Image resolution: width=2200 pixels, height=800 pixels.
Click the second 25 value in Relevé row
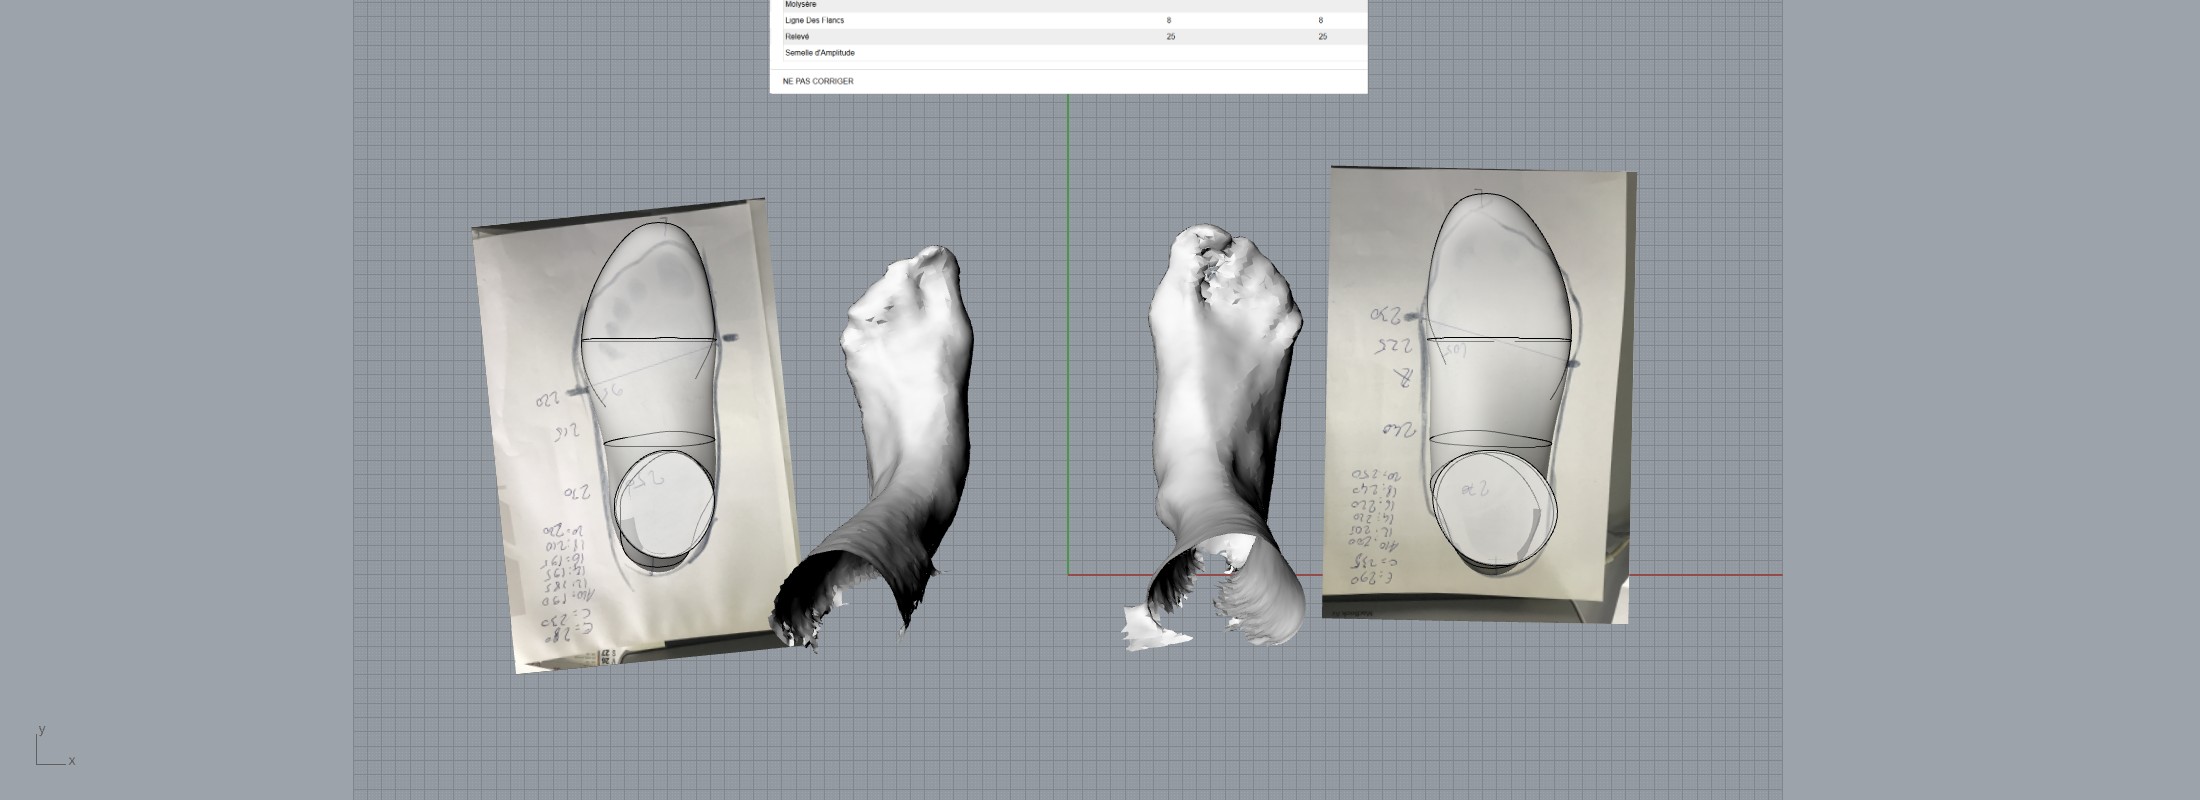tap(1322, 37)
